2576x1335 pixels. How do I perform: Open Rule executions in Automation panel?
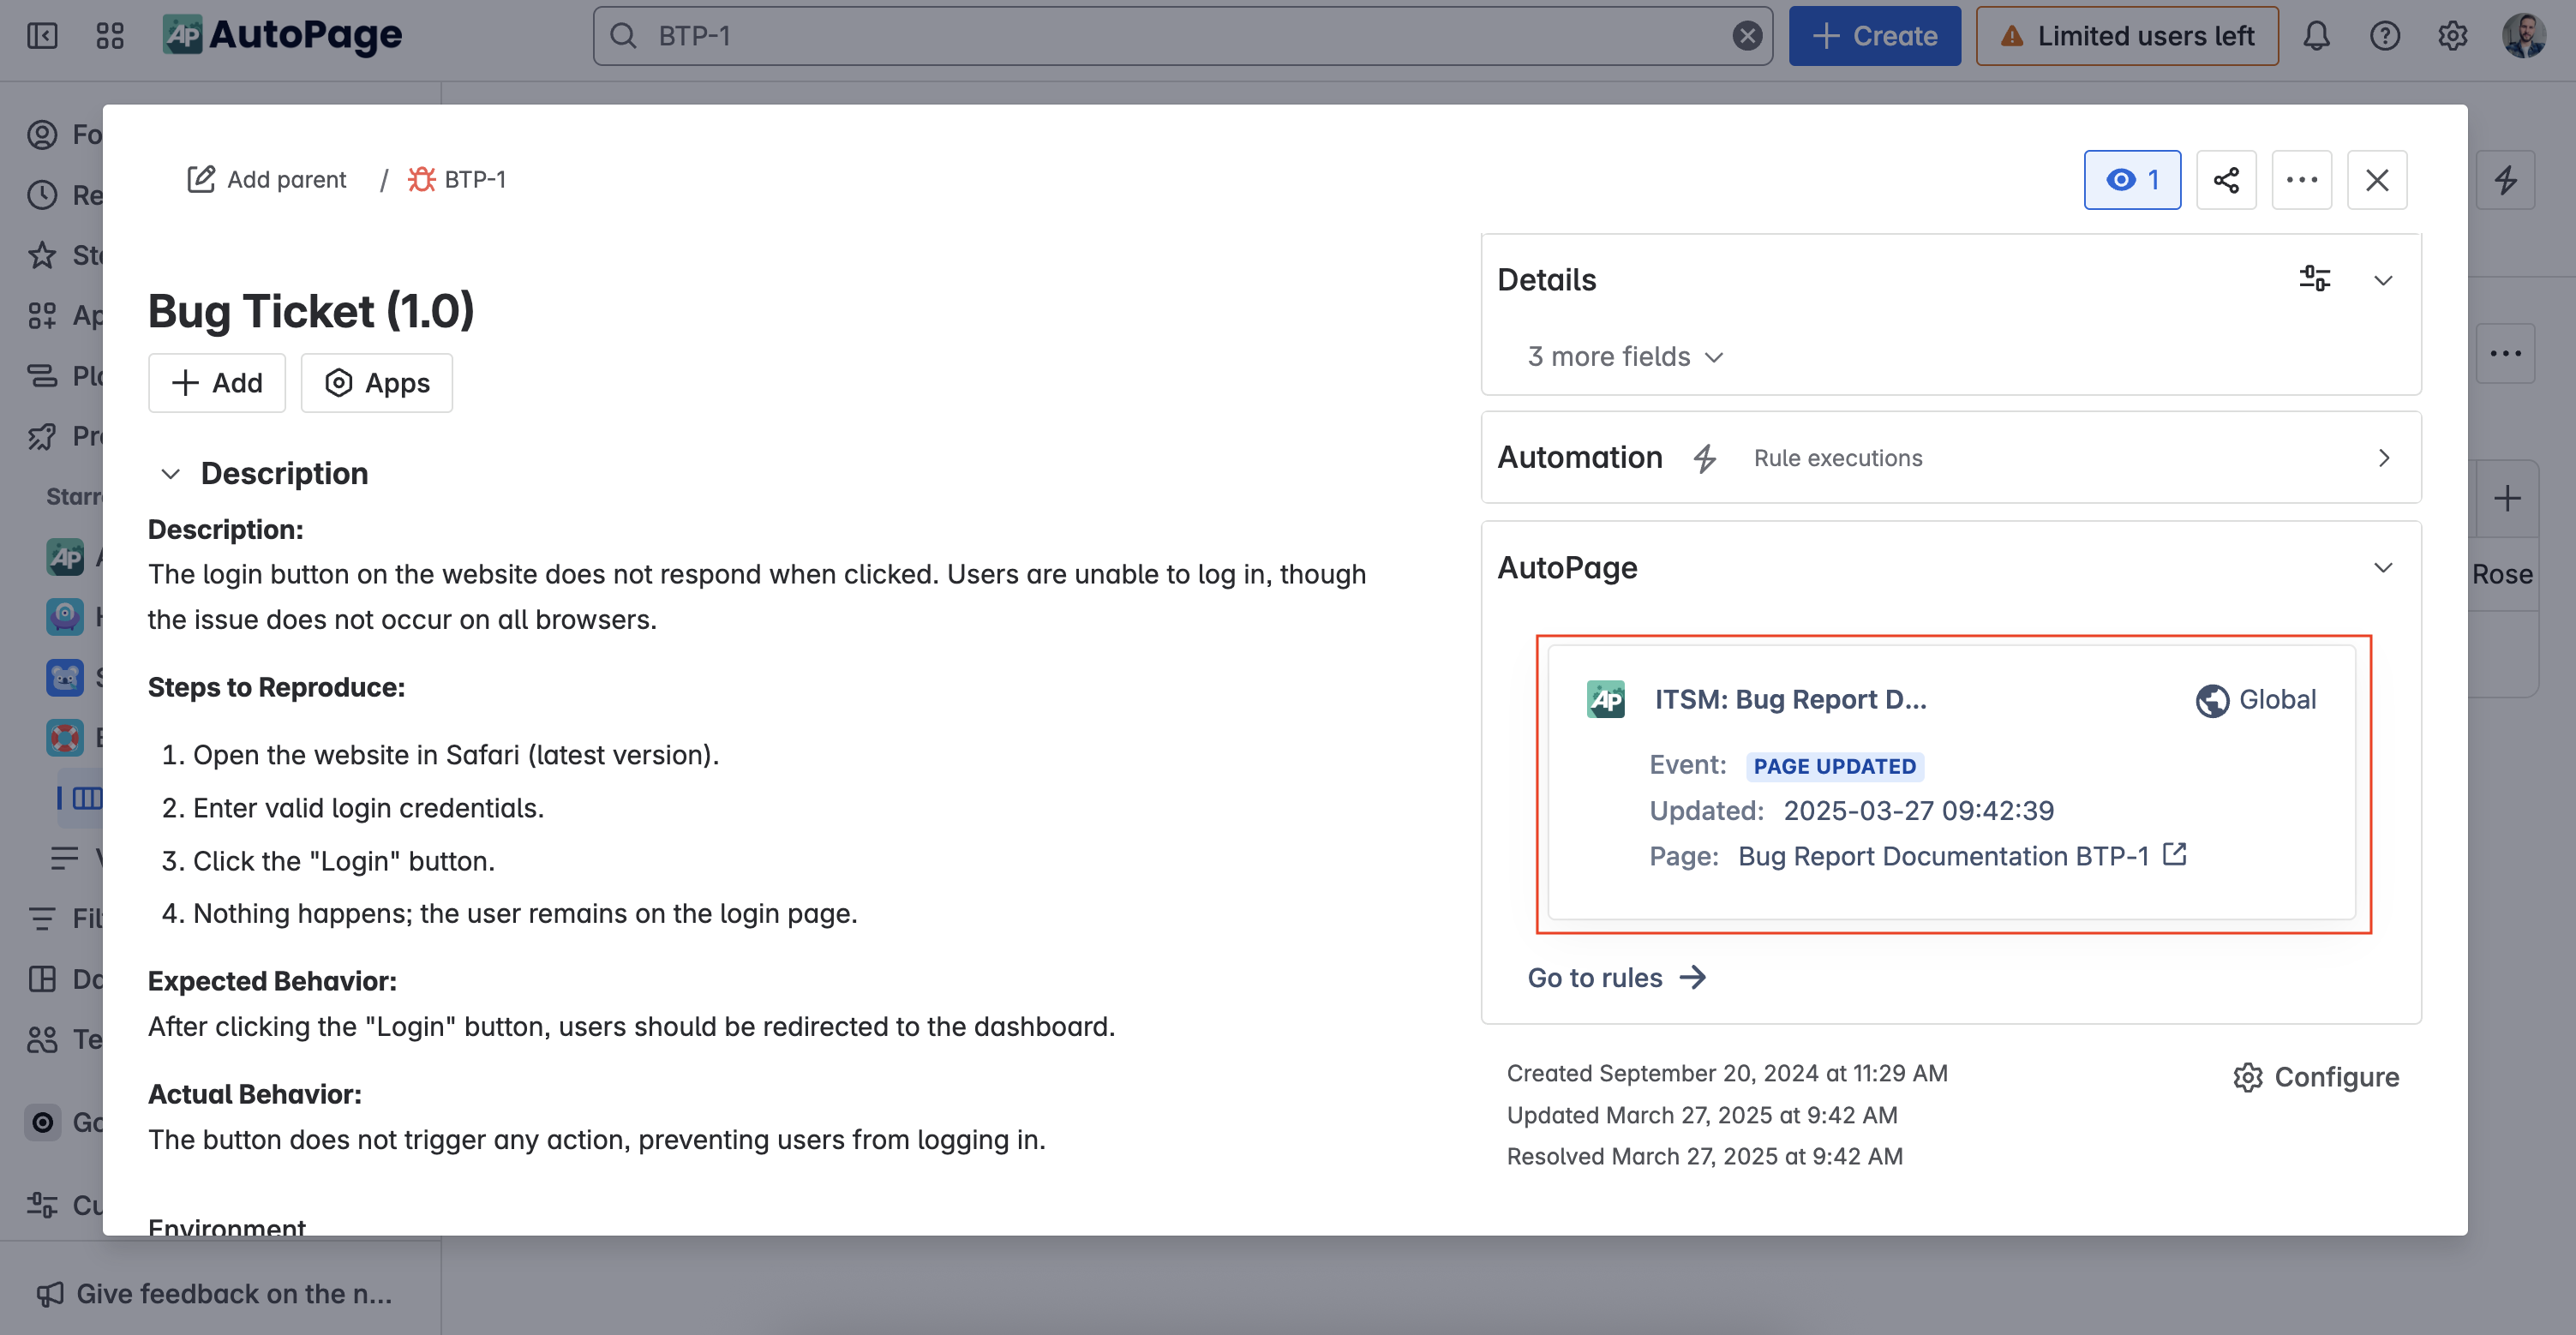pos(1838,457)
